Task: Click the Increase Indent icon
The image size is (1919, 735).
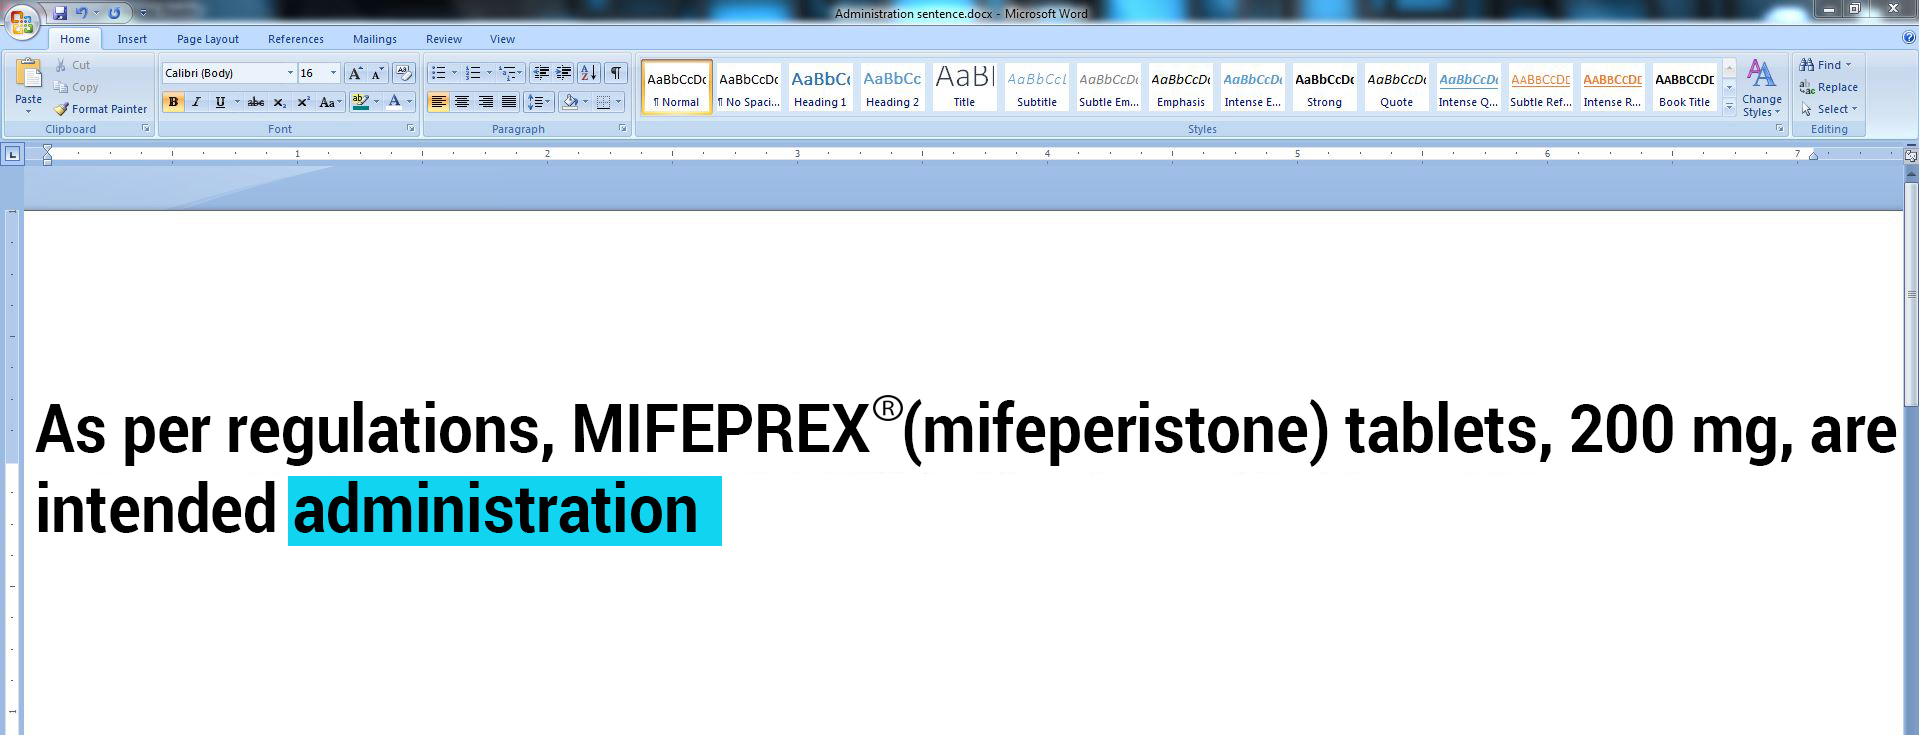Action: click(x=564, y=73)
